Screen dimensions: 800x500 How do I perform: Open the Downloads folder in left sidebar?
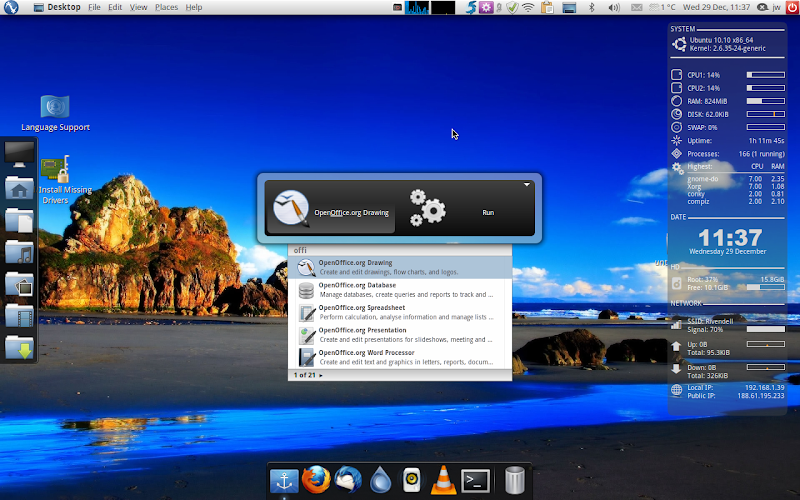tap(19, 348)
